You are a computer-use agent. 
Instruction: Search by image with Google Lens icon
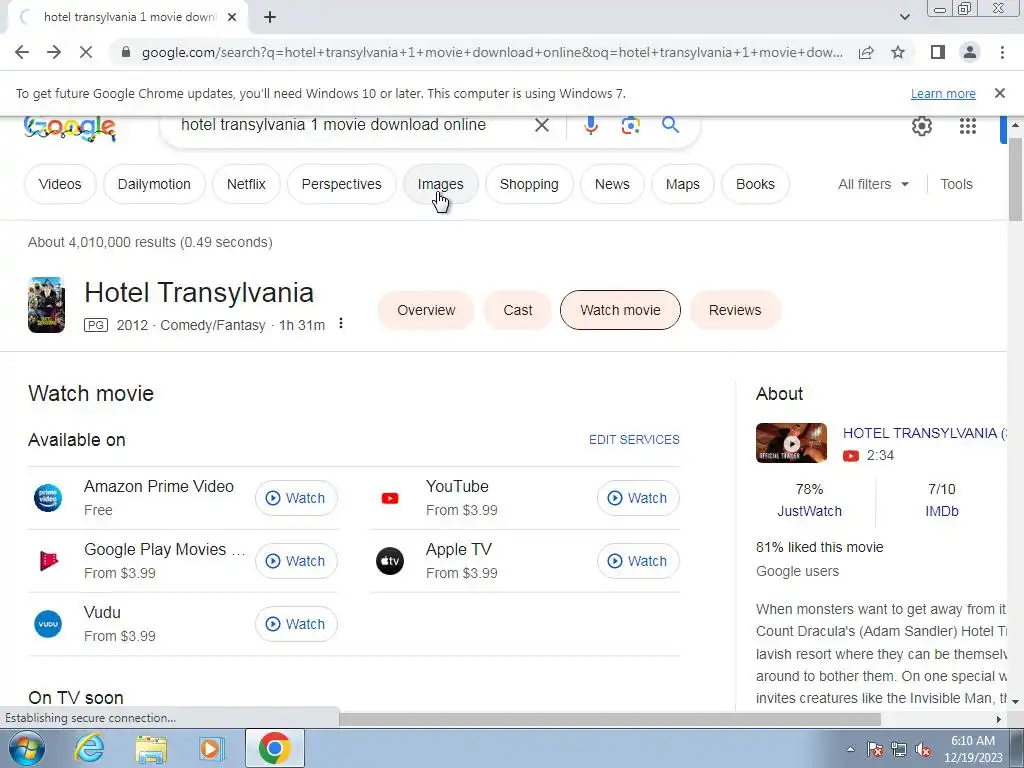(630, 125)
